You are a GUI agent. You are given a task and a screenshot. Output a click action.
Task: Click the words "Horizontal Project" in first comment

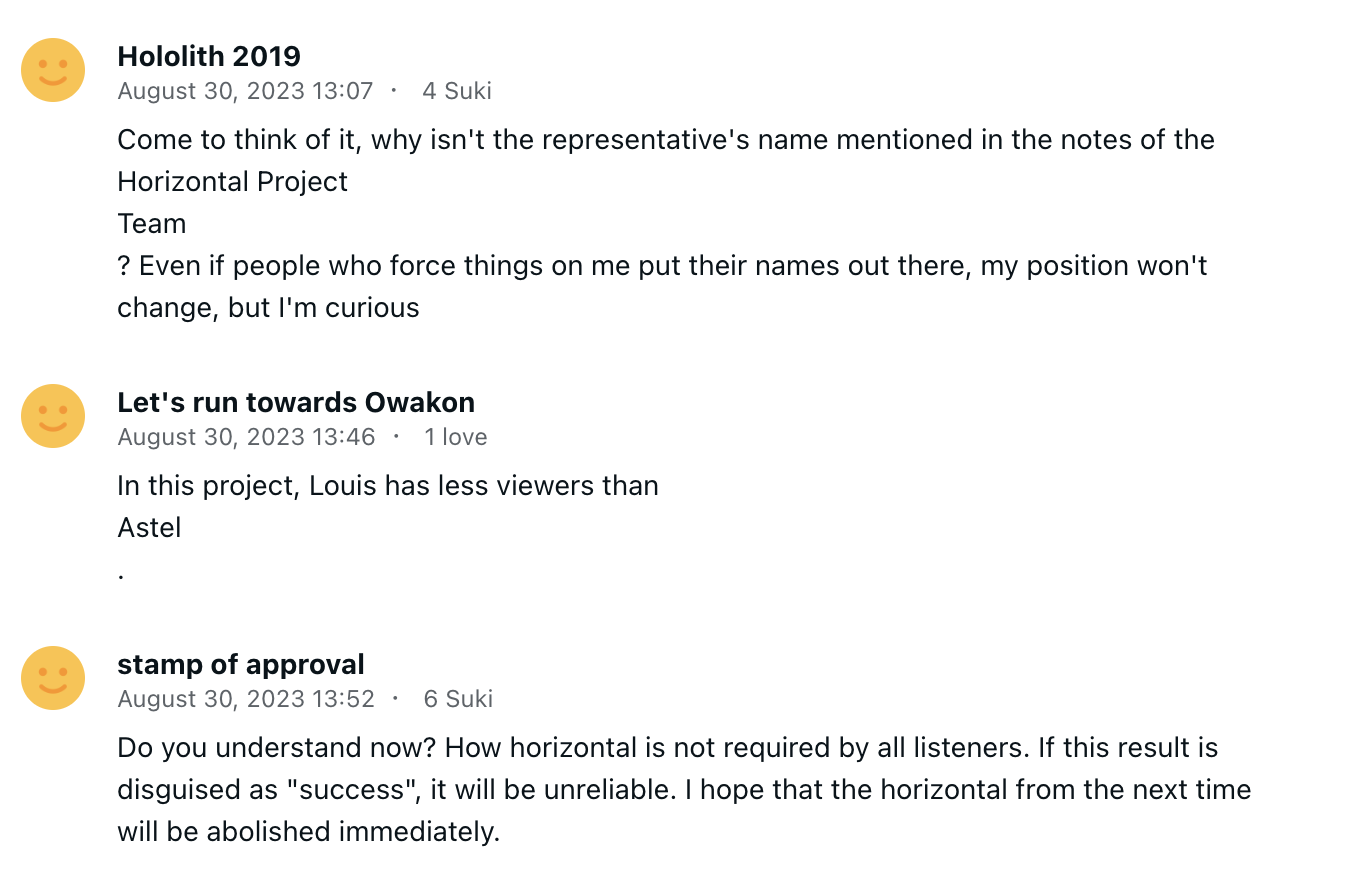(x=232, y=181)
